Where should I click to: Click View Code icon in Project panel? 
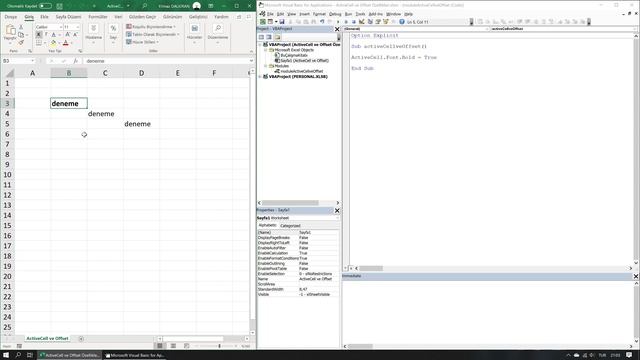point(262,37)
